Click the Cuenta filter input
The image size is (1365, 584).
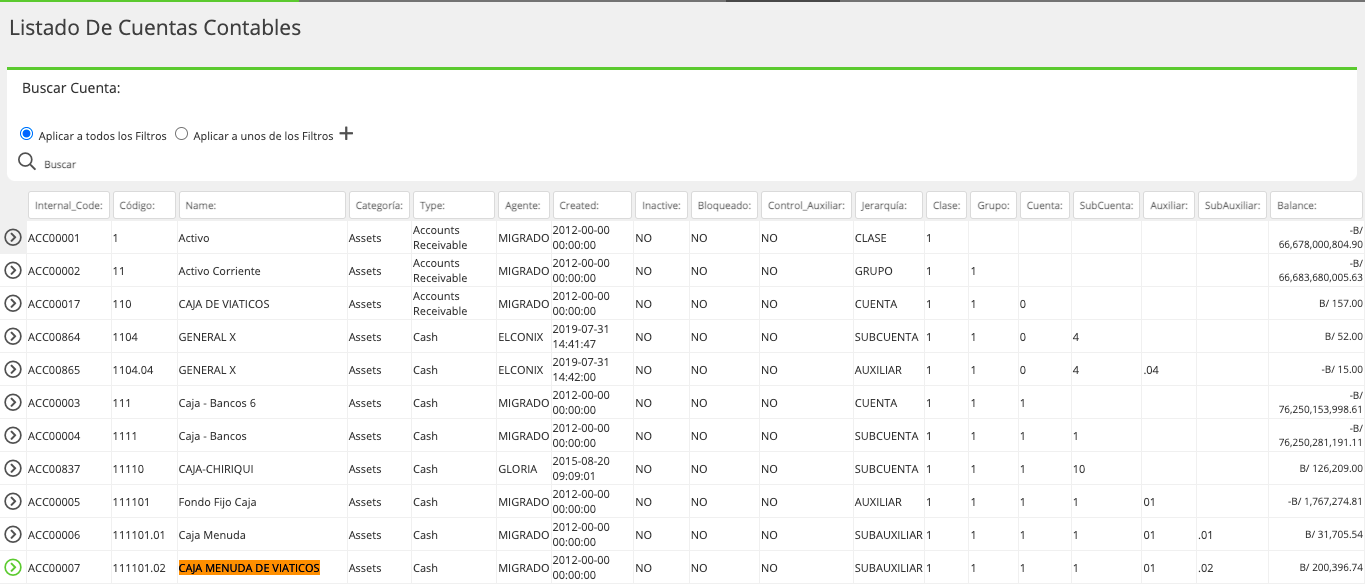[1044, 205]
